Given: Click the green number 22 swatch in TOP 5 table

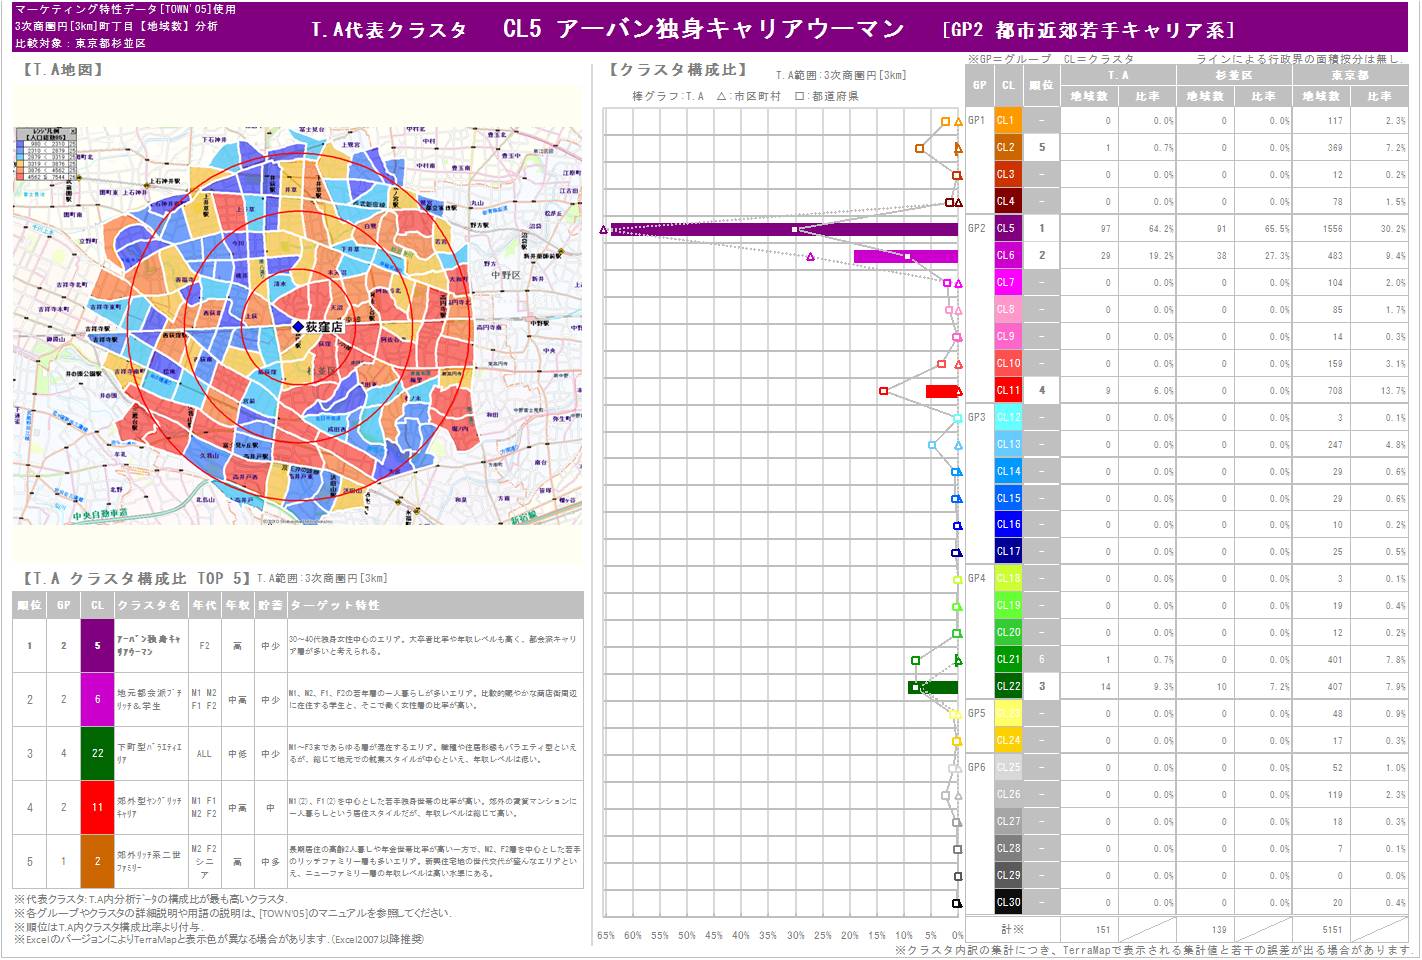Looking at the screenshot, I should click(x=97, y=753).
